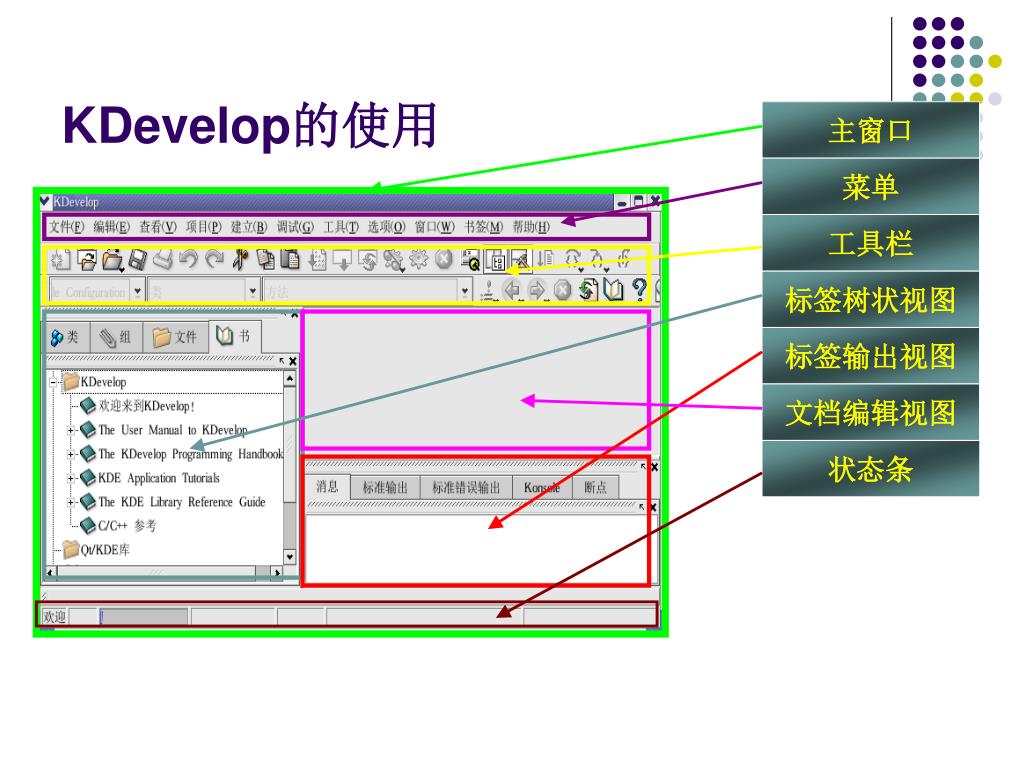Switch to the 标准输出 tab
The width and height of the screenshot is (1024, 768).
(x=385, y=488)
